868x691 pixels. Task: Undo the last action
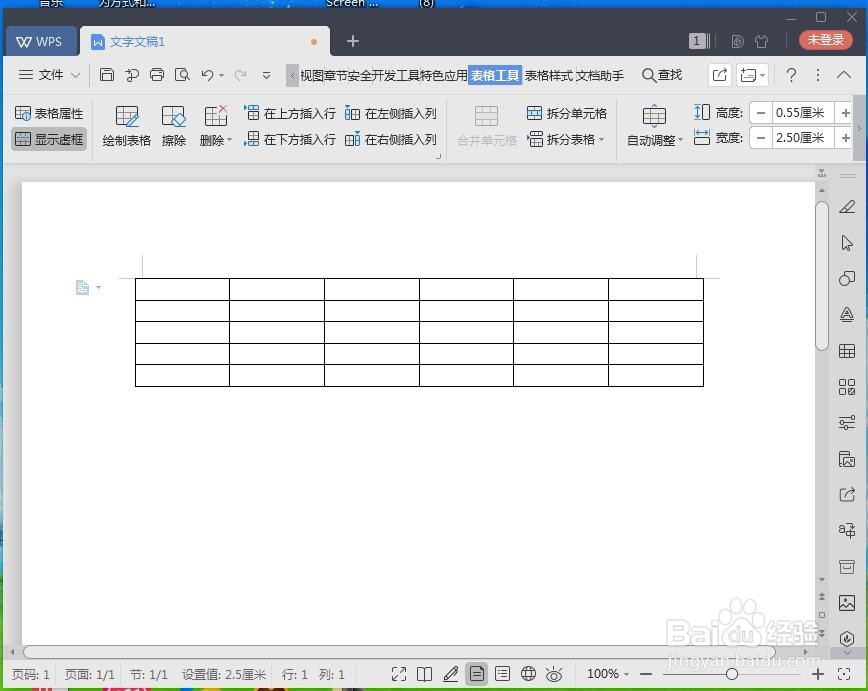coord(208,75)
